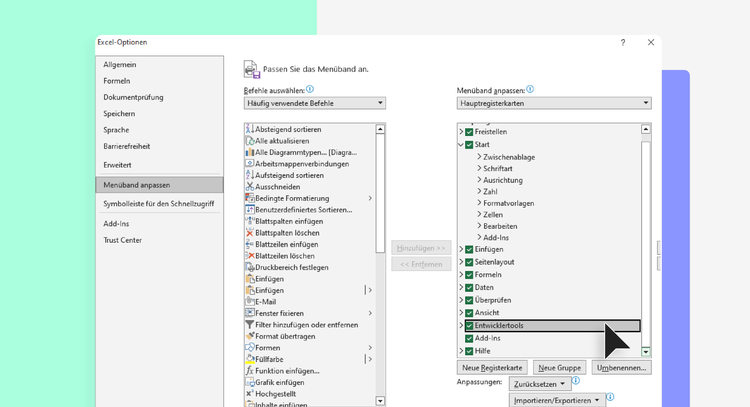Image resolution: width=750 pixels, height=407 pixels.
Task: Click the Fenster fixieren icon
Action: [249, 313]
